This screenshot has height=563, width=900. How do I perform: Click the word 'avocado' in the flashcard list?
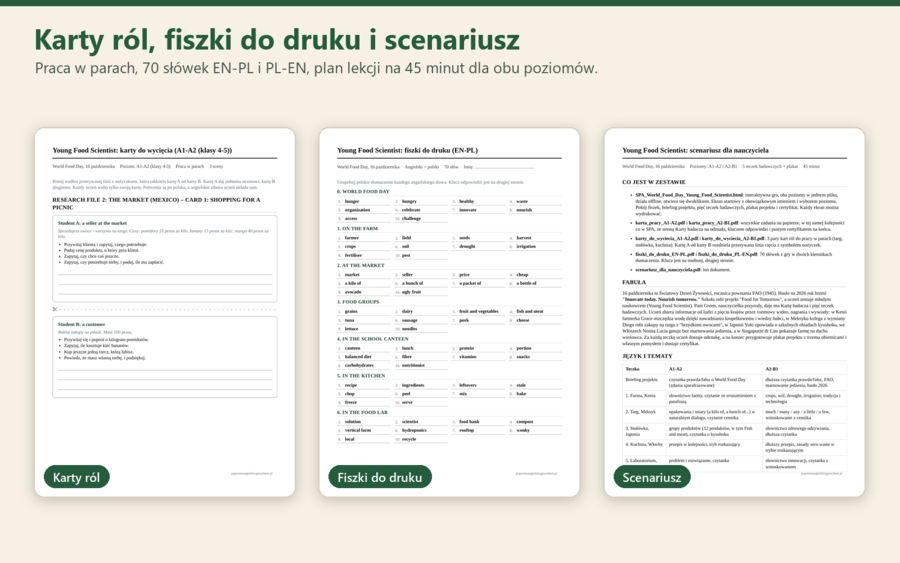pyautogui.click(x=353, y=292)
